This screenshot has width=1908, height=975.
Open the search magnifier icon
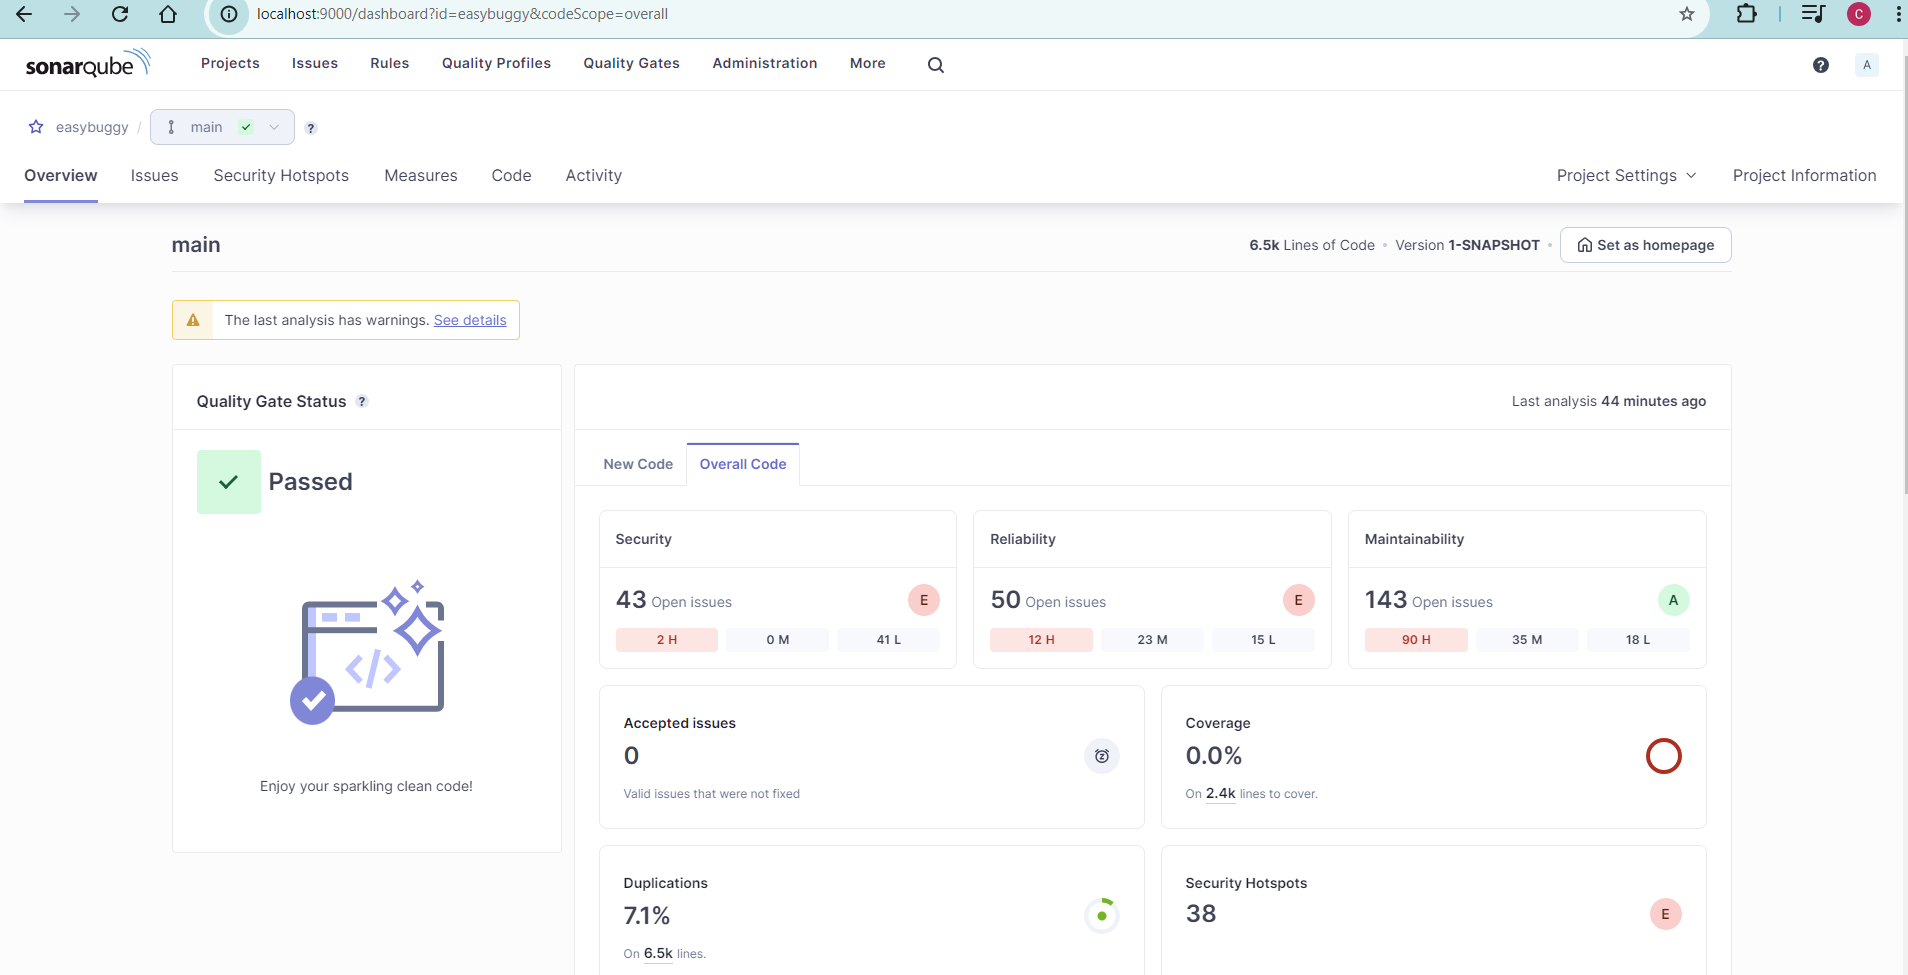(935, 65)
